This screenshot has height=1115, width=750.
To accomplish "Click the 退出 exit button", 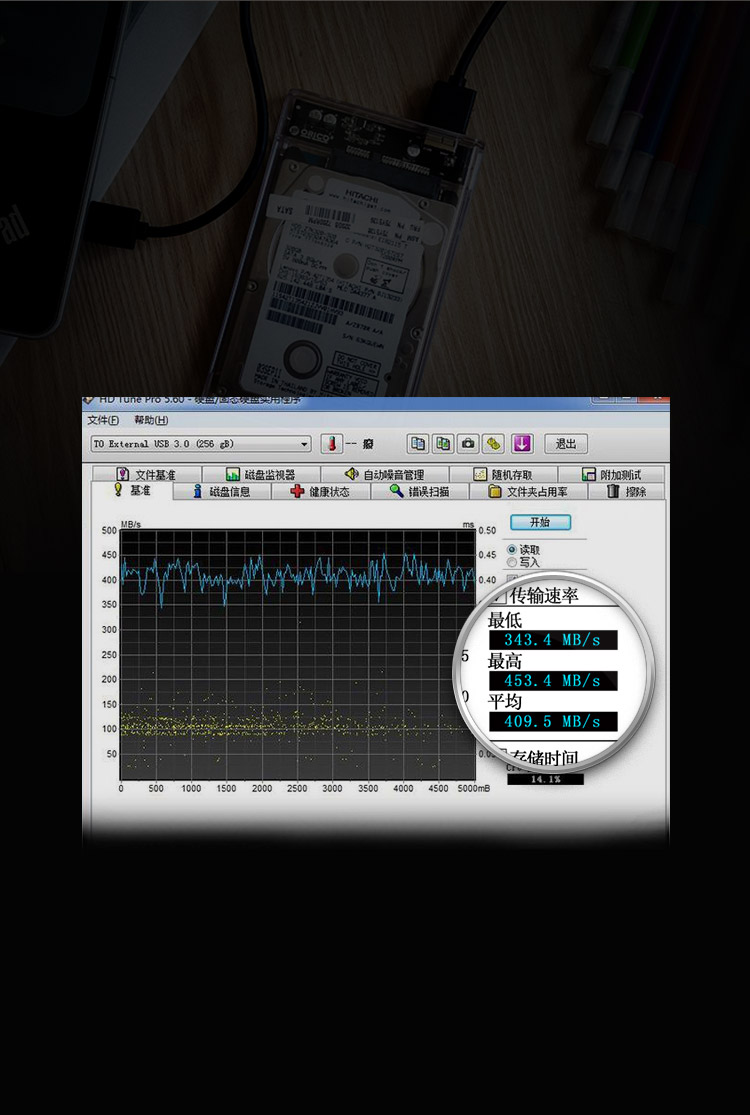I will point(566,444).
